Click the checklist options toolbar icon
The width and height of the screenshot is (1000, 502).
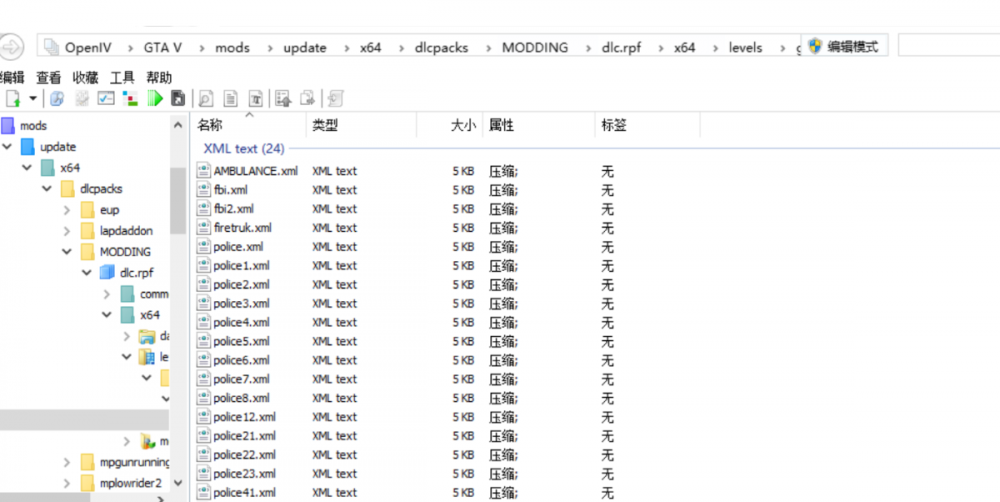pos(105,98)
